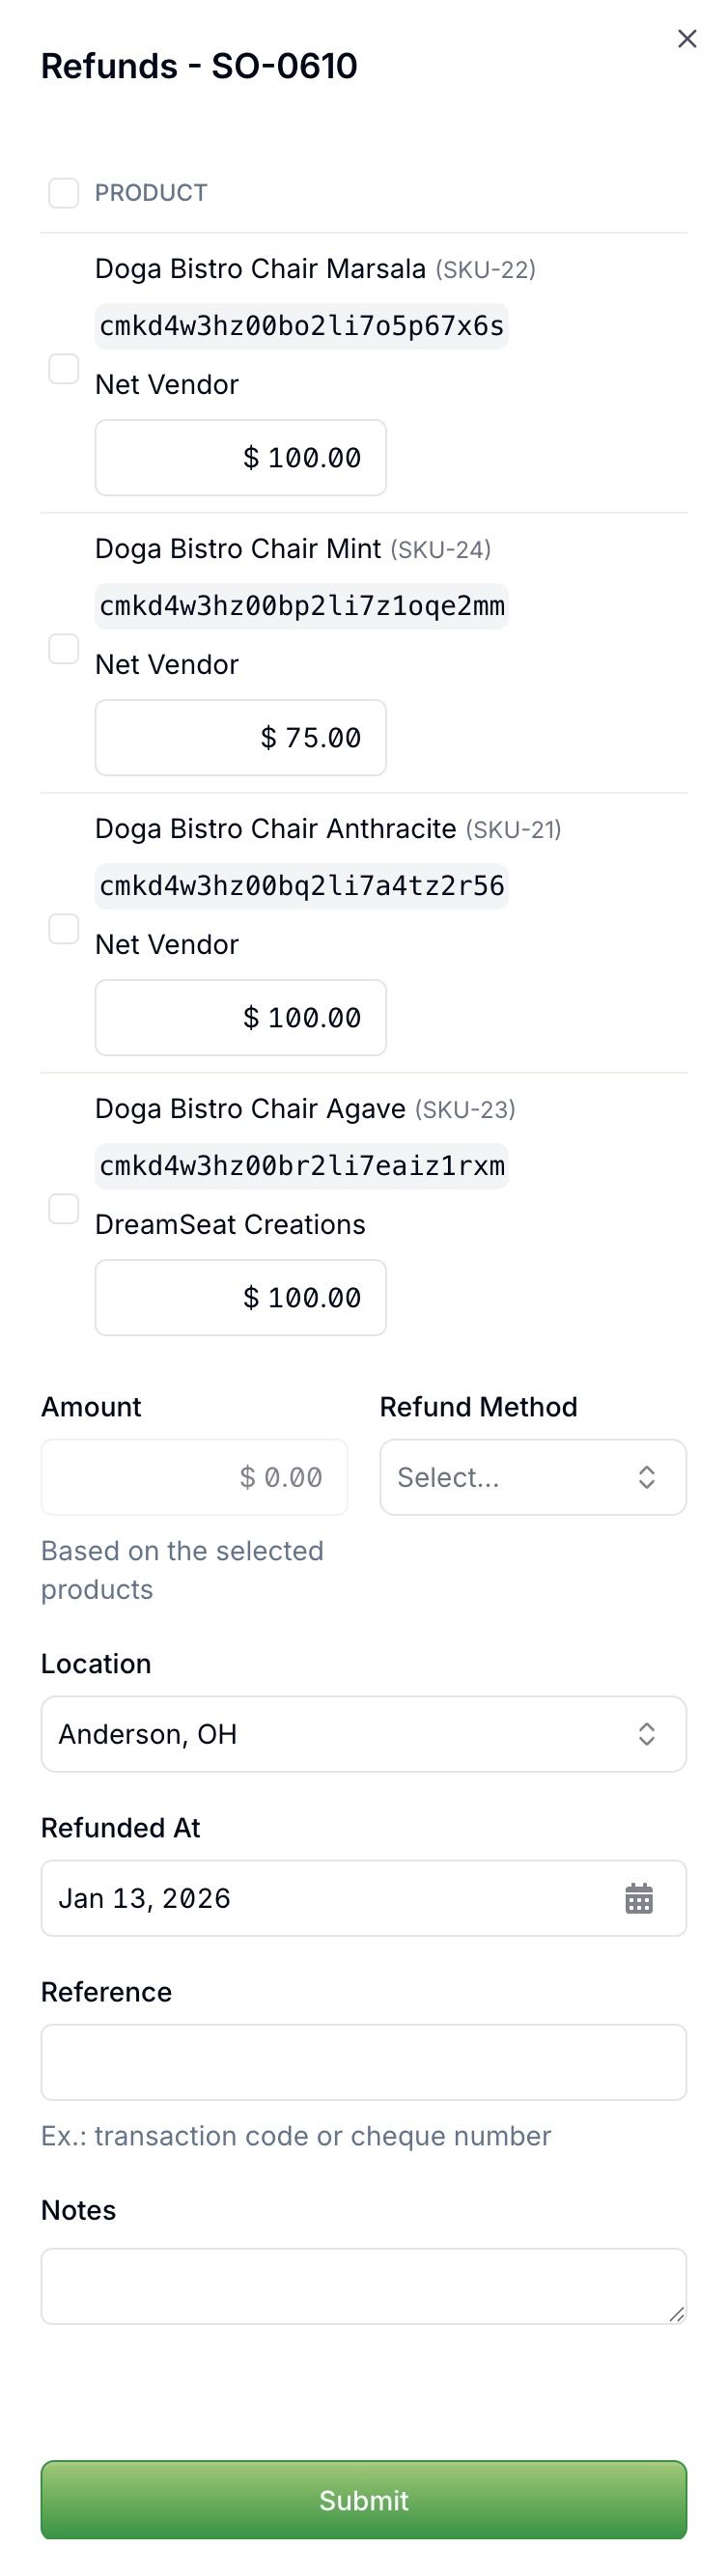
Task: Click the Location field chevron arrows
Action: click(x=647, y=1734)
